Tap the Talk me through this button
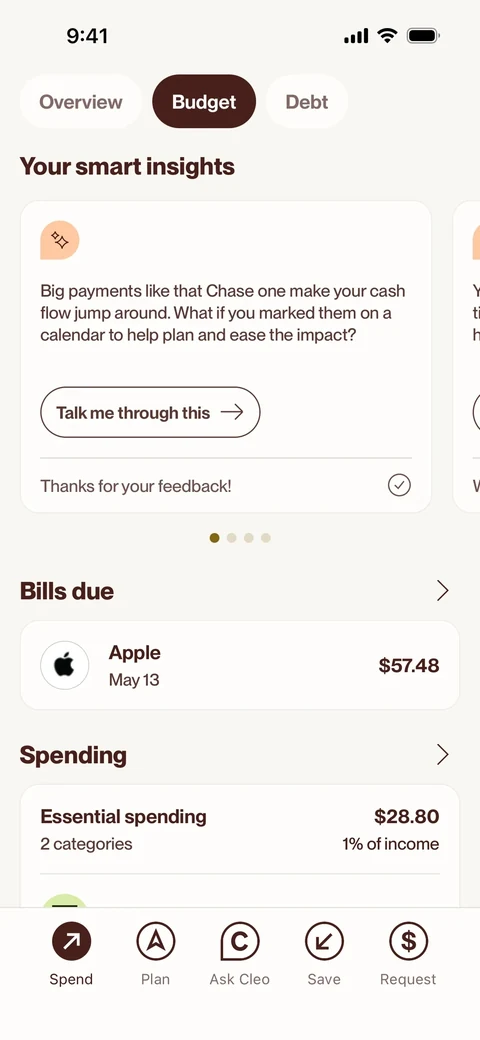This screenshot has height=1040, width=480. 150,413
